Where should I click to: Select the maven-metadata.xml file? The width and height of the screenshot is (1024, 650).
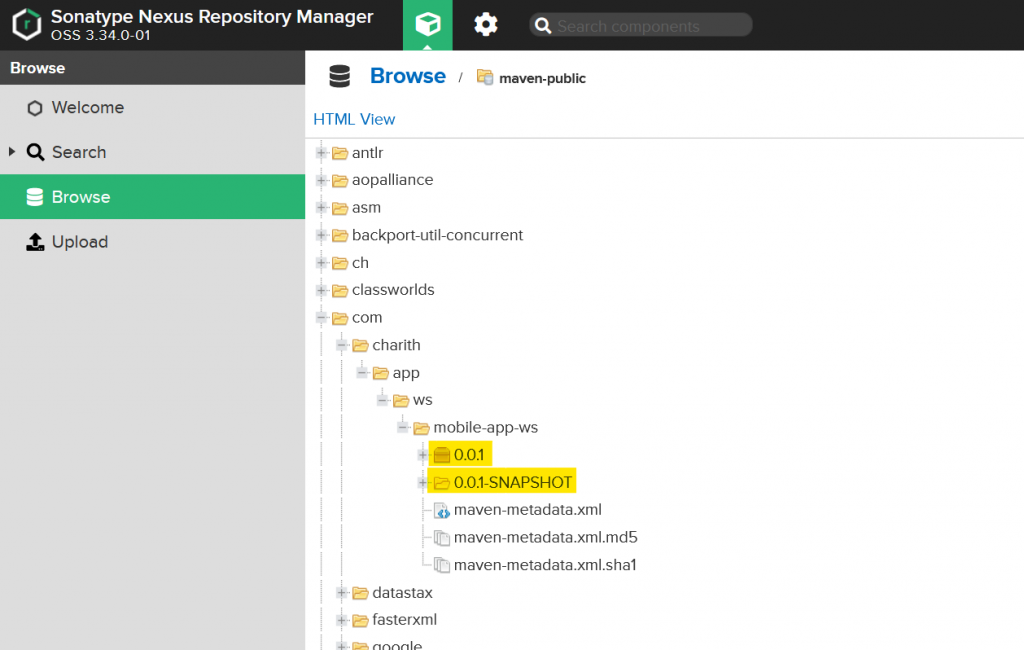[528, 510]
